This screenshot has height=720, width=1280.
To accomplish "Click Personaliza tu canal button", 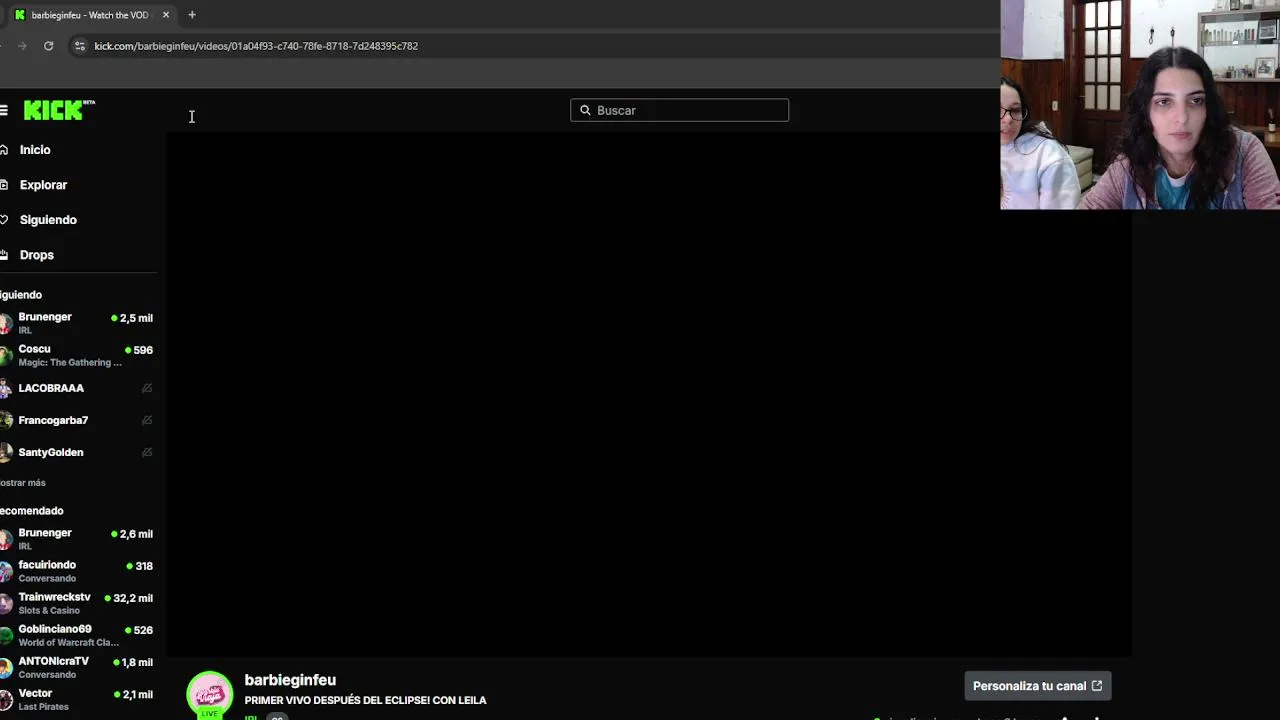I will point(1038,686).
